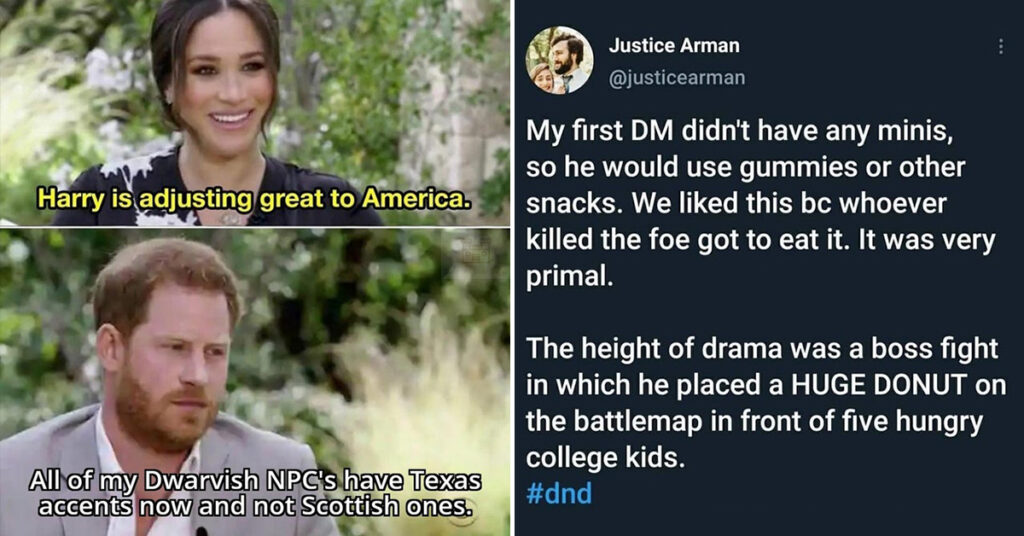Open the #dnd hashtag link
Screen dimensions: 1024x536
[559, 493]
